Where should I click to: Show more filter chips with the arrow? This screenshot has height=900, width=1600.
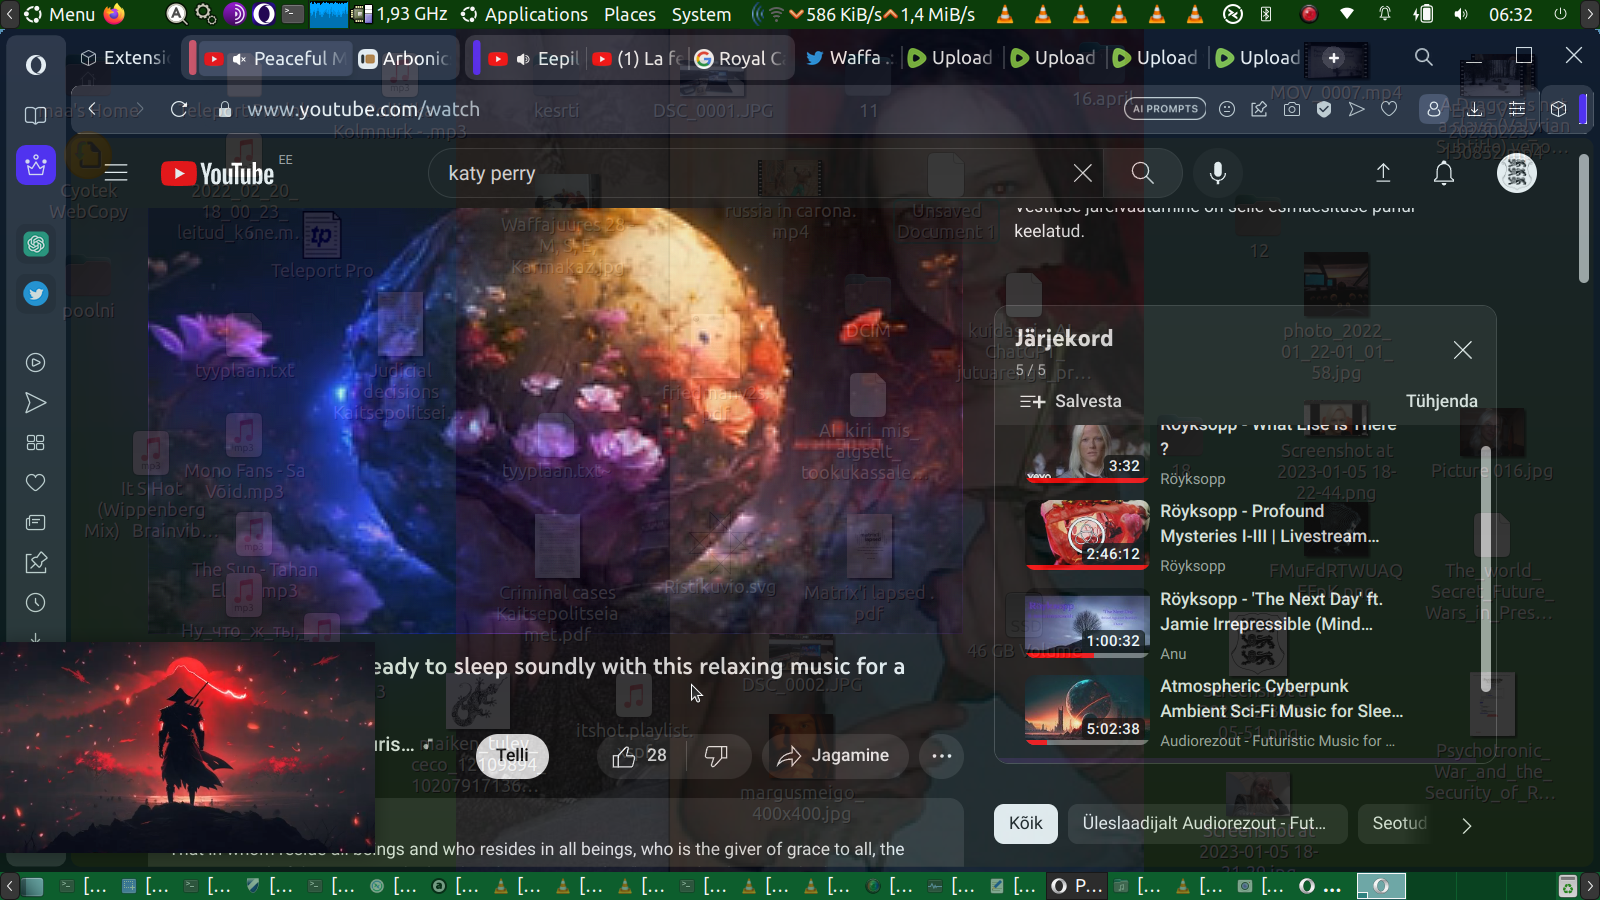click(1466, 825)
